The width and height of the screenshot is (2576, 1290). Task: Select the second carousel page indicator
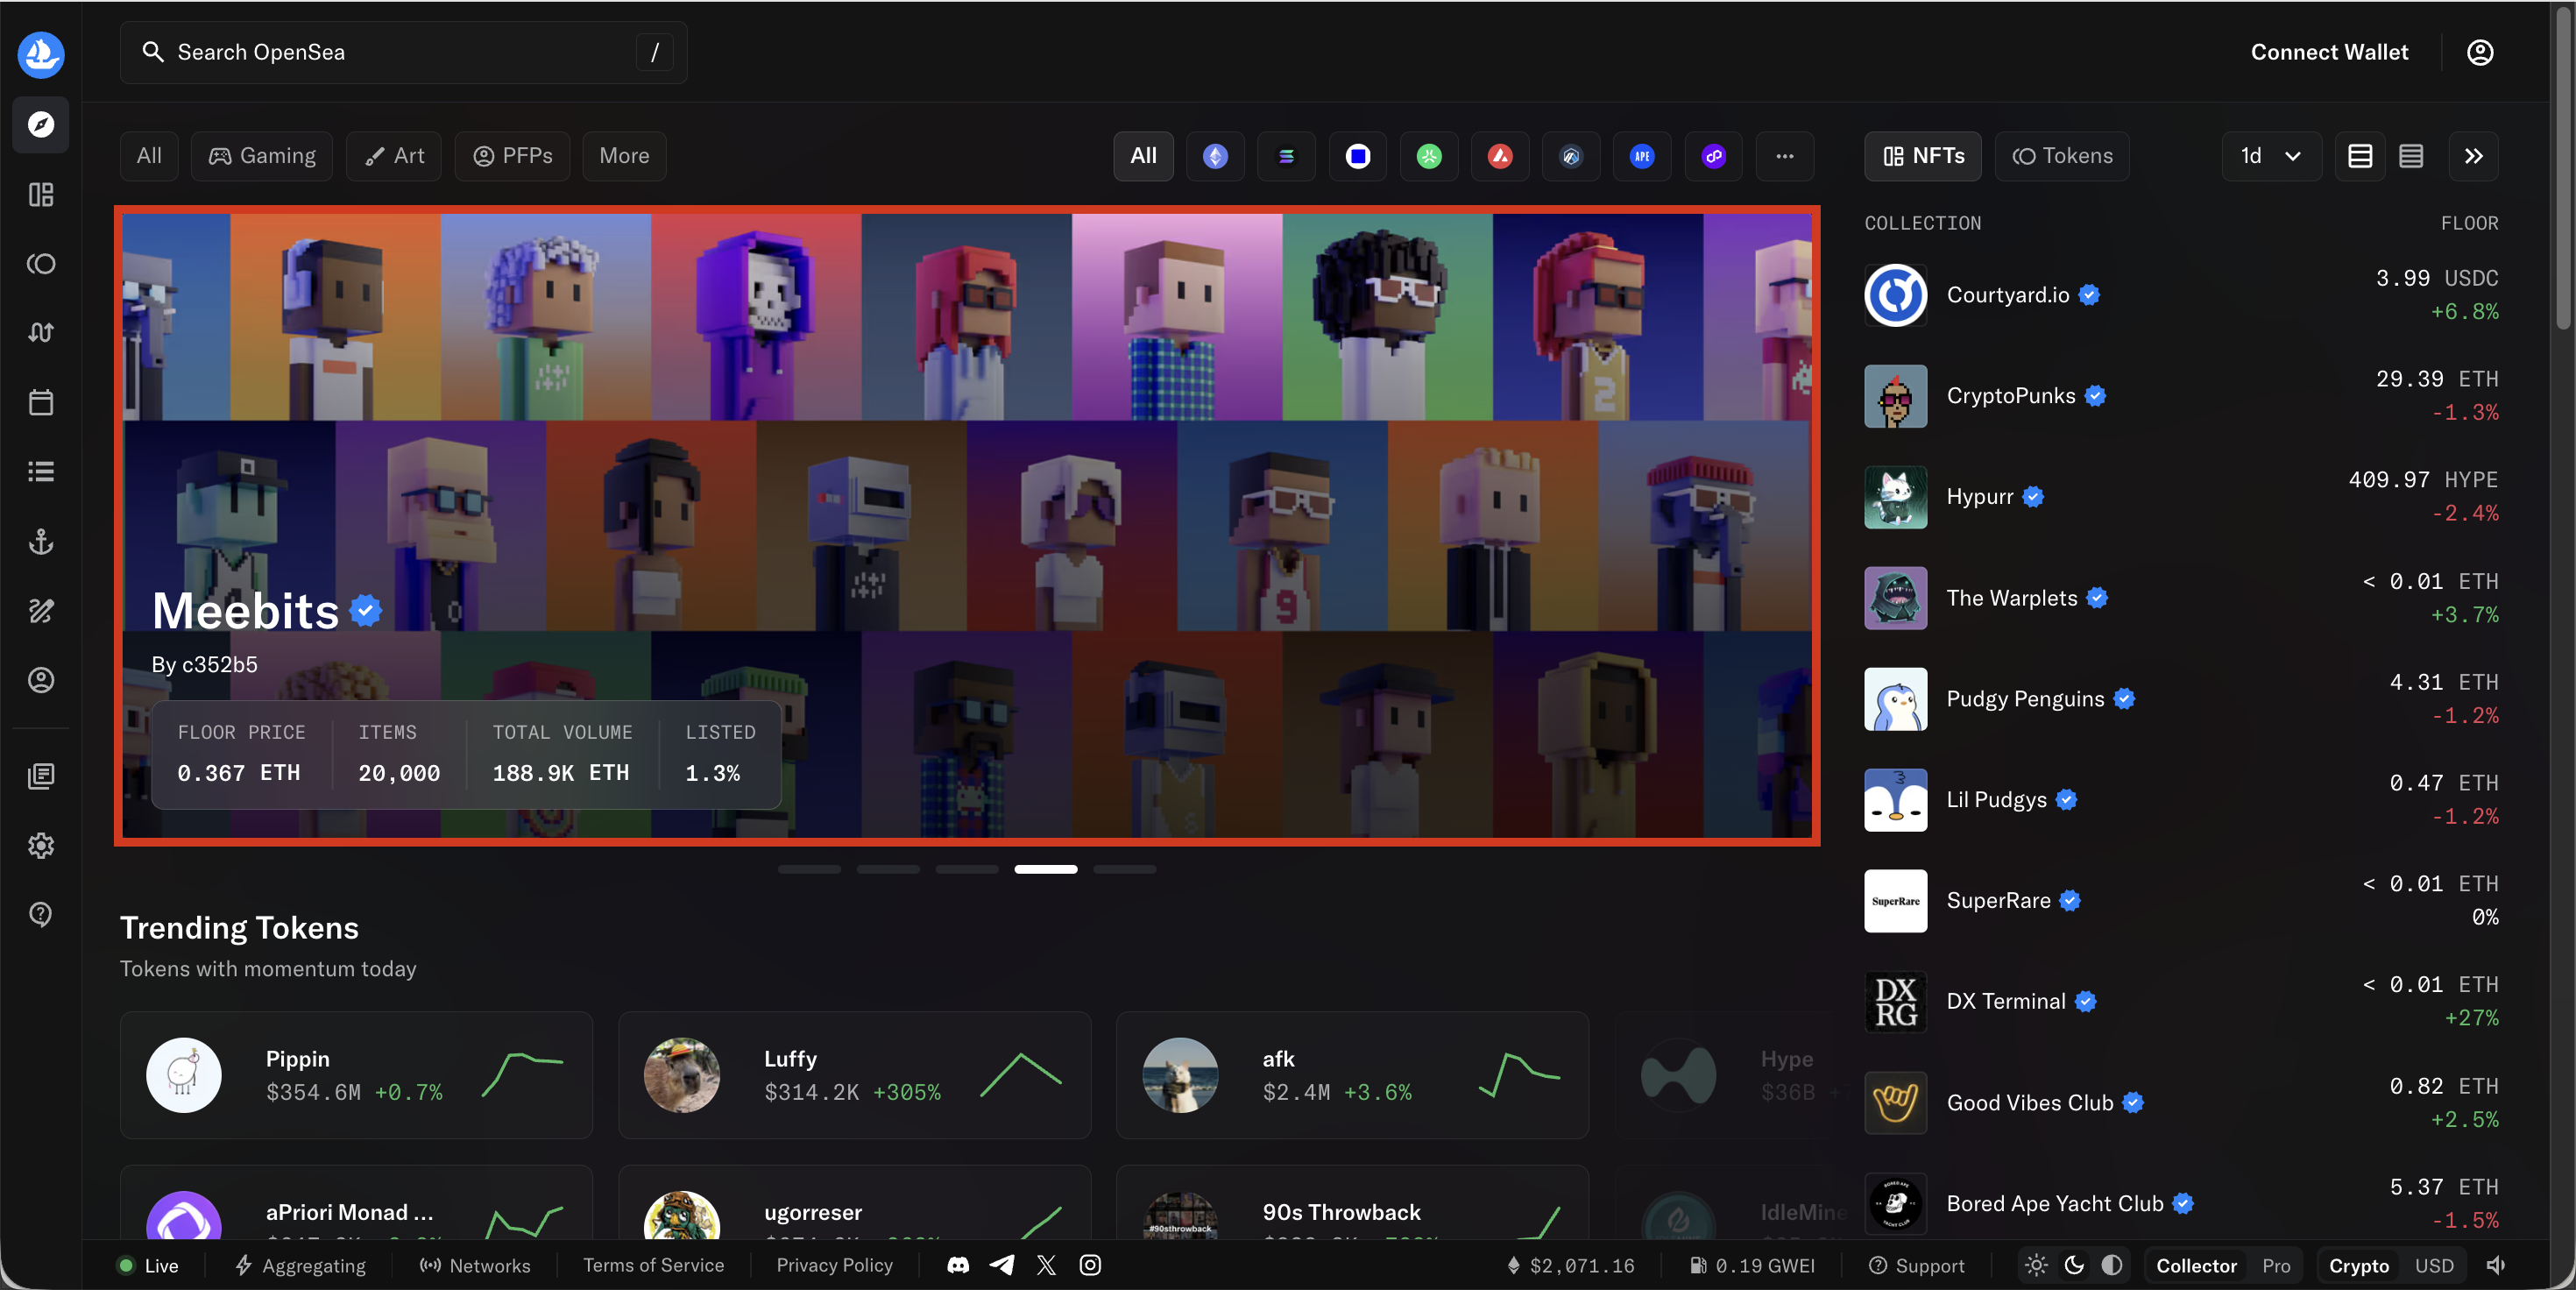coord(888,869)
